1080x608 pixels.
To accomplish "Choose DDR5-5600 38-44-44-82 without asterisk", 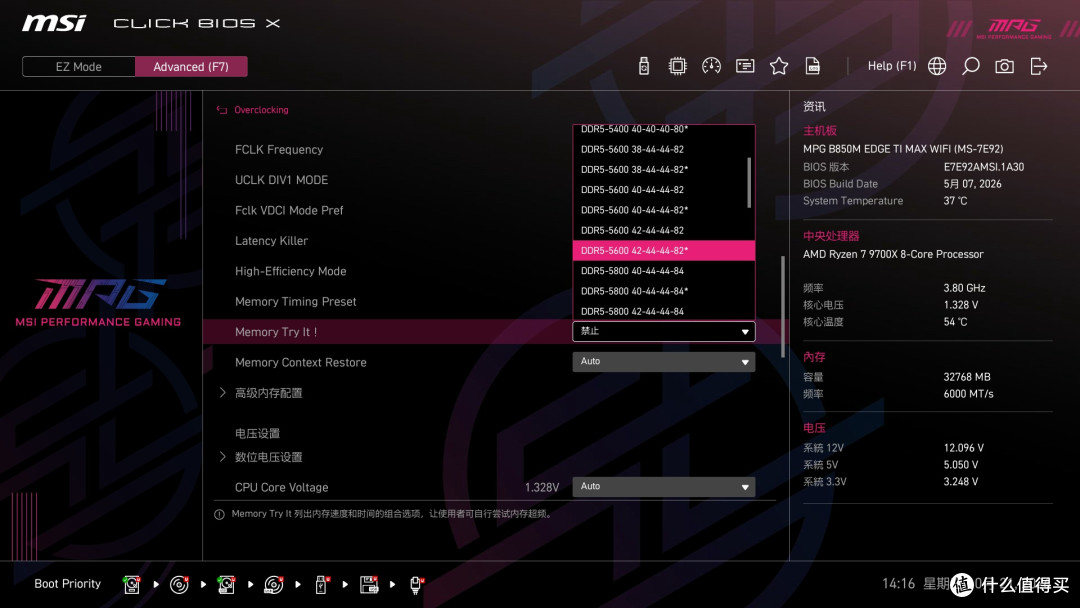I will [663, 149].
